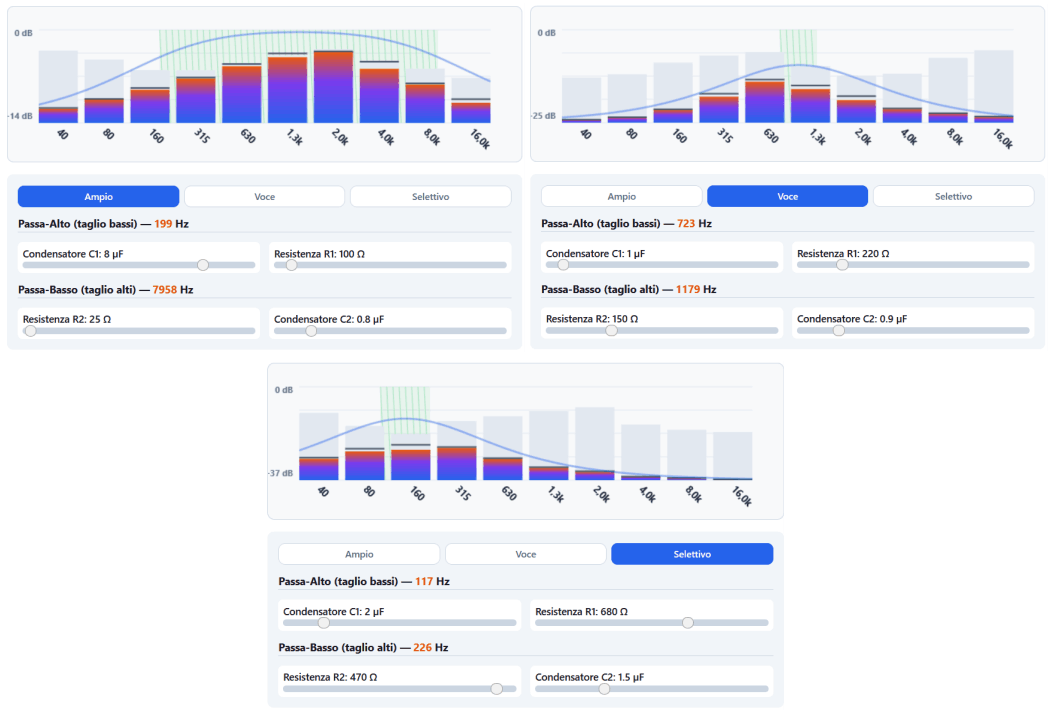Image resolution: width=1052 pixels, height=714 pixels.
Task: Click Condensatore C1: 1 µF slider handle
Action: coord(564,265)
